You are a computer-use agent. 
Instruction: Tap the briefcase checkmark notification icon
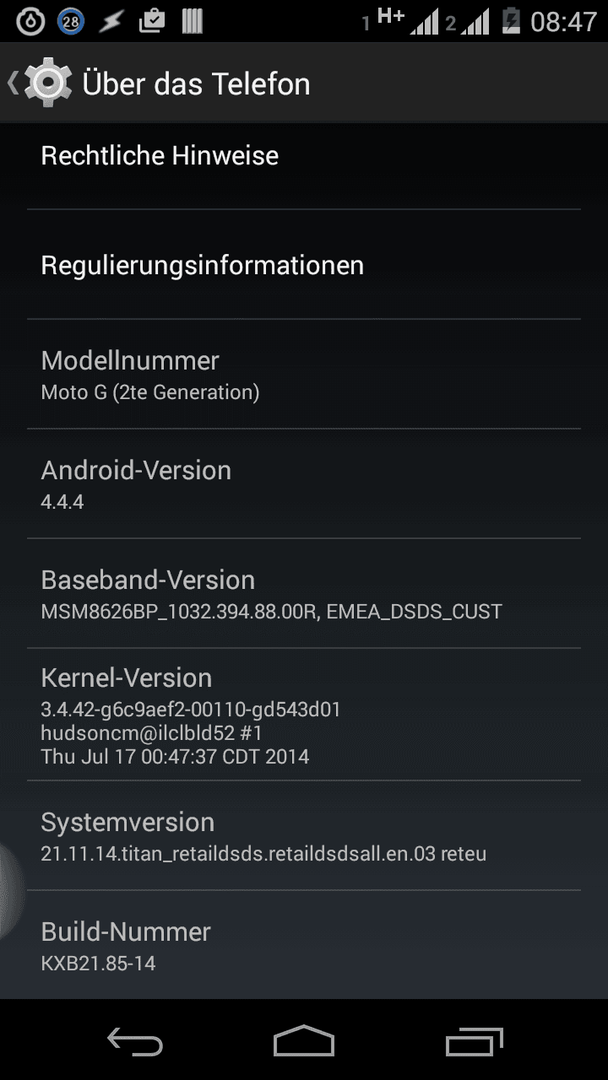[151, 21]
